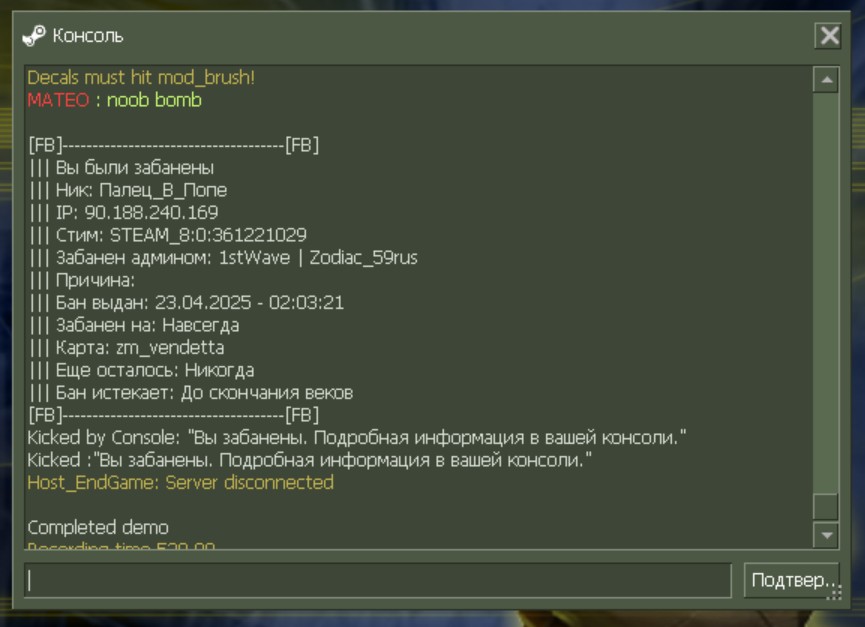This screenshot has height=627, width=865.
Task: Click the Steam logo in the title bar
Action: click(x=34, y=36)
